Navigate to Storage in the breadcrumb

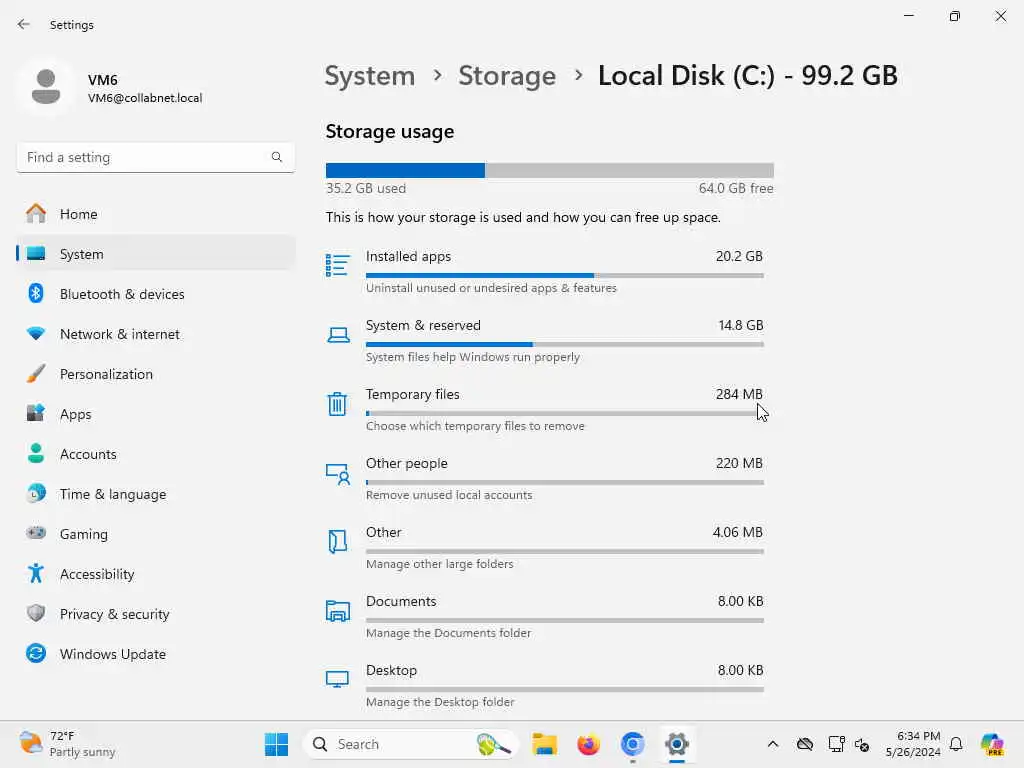coord(507,76)
